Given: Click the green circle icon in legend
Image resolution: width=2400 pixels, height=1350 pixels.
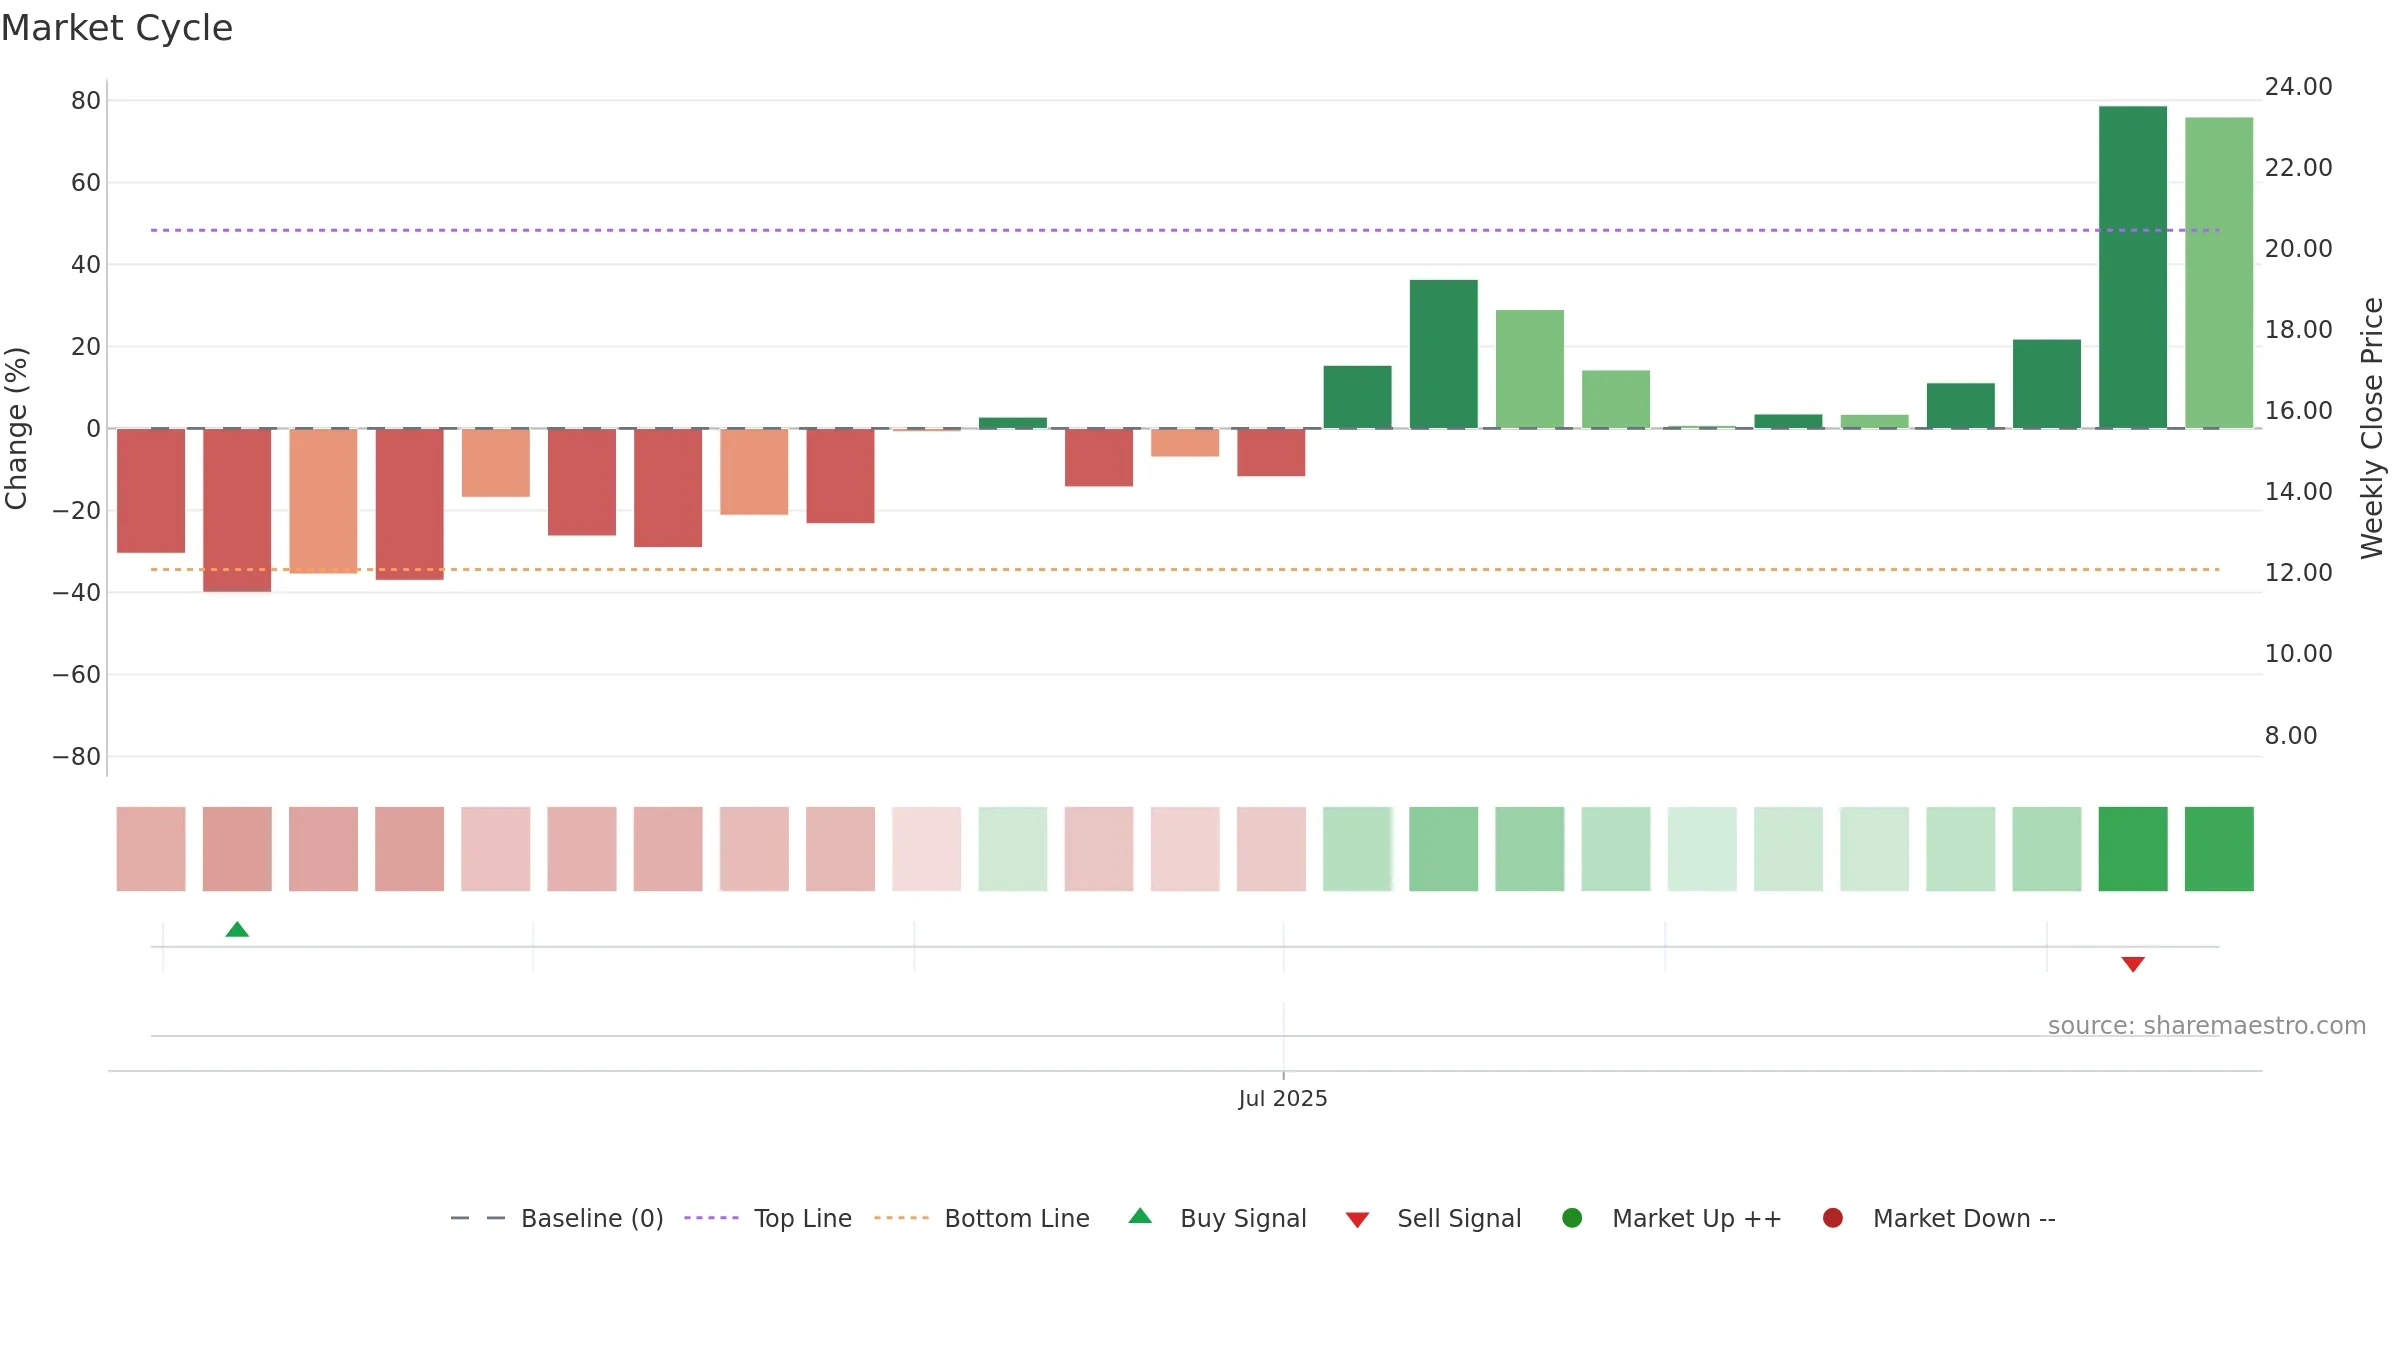Looking at the screenshot, I should [1572, 1218].
